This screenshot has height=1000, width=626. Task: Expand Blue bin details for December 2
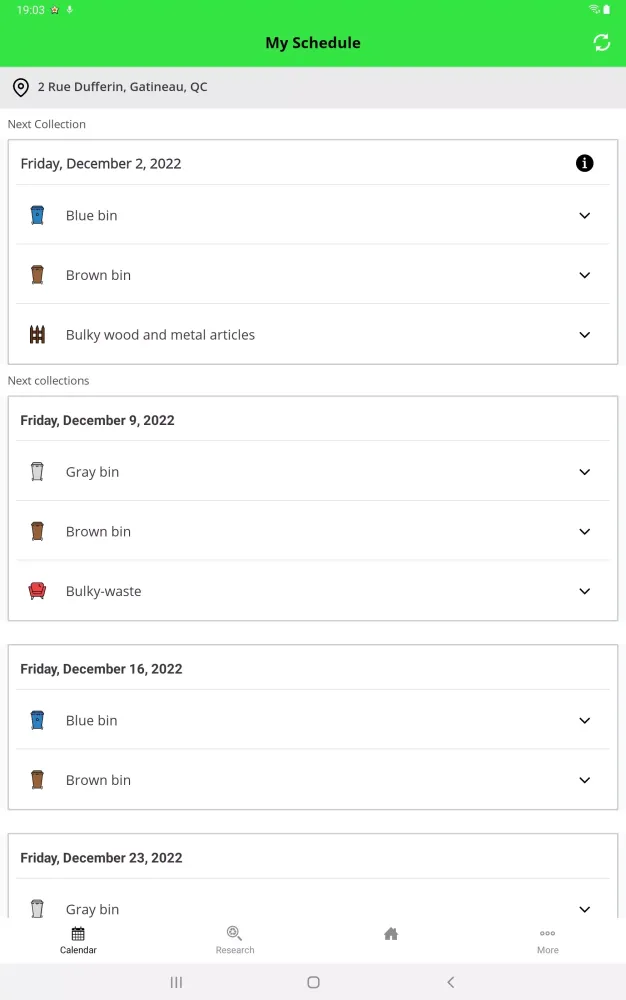pyautogui.click(x=585, y=215)
